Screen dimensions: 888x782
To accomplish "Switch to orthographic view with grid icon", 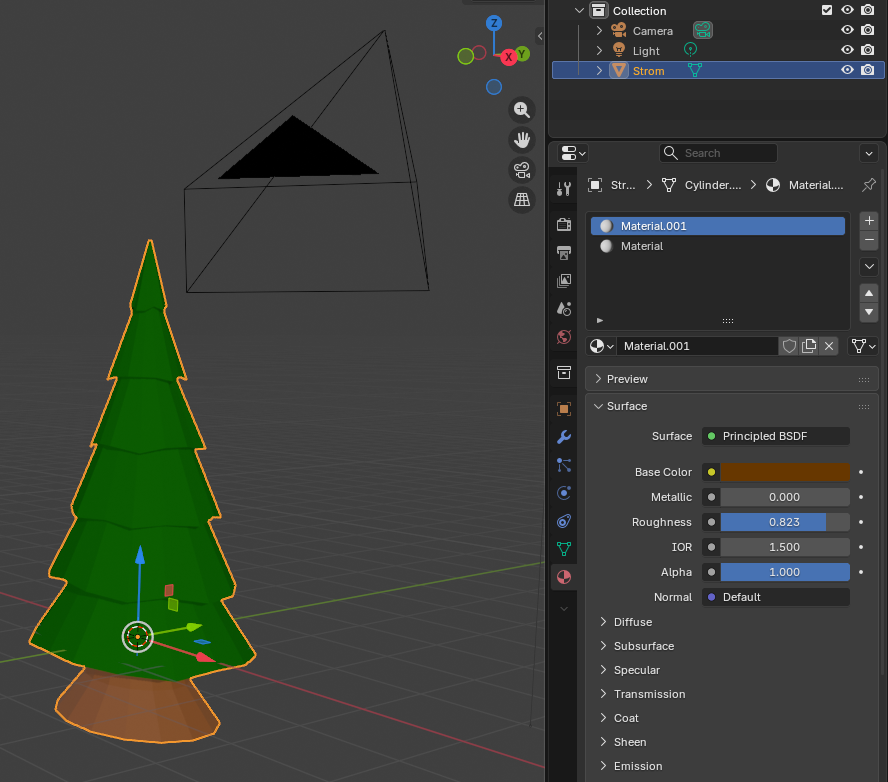I will coord(521,200).
